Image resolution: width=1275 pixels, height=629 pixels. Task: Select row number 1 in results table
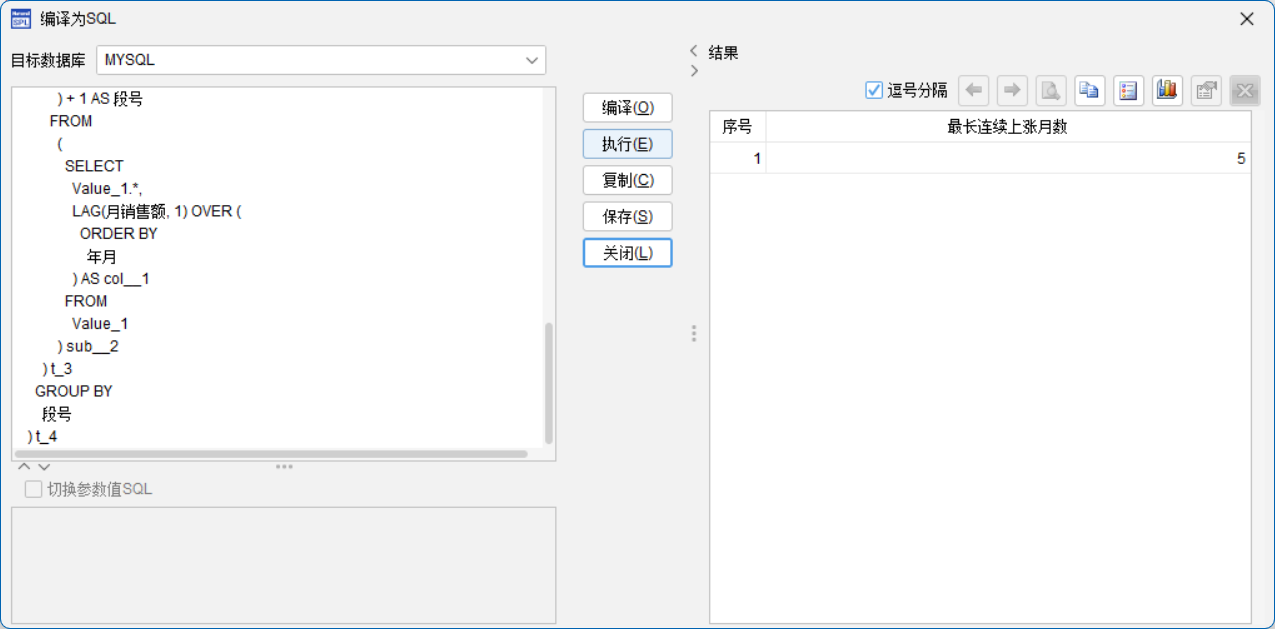(738, 158)
